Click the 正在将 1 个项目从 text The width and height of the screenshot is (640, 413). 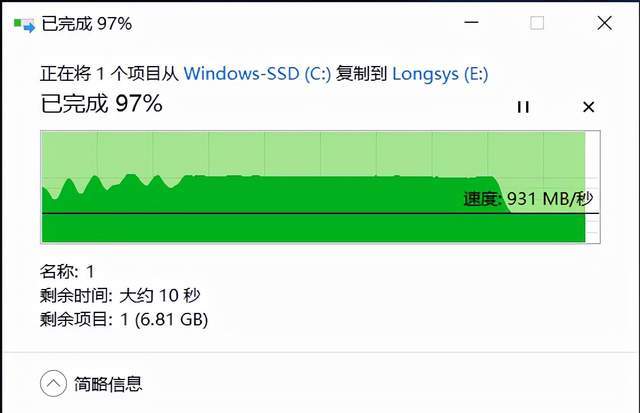110,73
